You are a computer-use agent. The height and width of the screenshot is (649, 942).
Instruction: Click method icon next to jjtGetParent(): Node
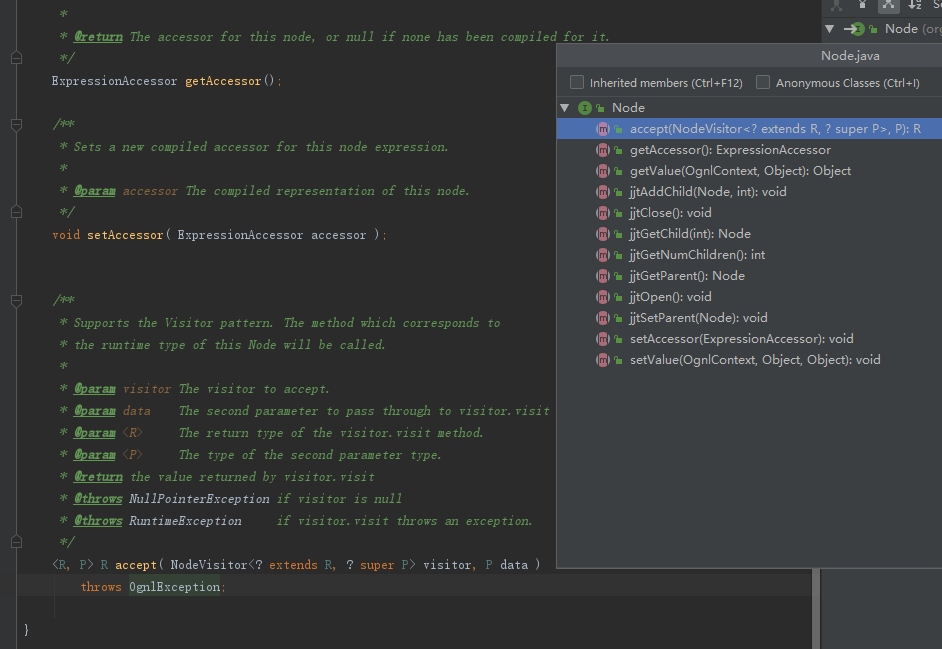click(603, 276)
